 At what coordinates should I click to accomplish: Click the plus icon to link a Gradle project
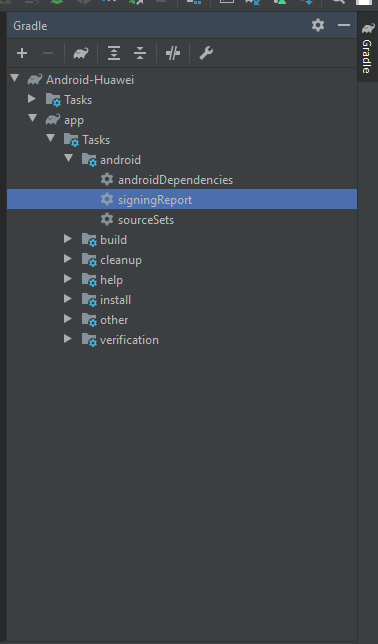click(22, 53)
